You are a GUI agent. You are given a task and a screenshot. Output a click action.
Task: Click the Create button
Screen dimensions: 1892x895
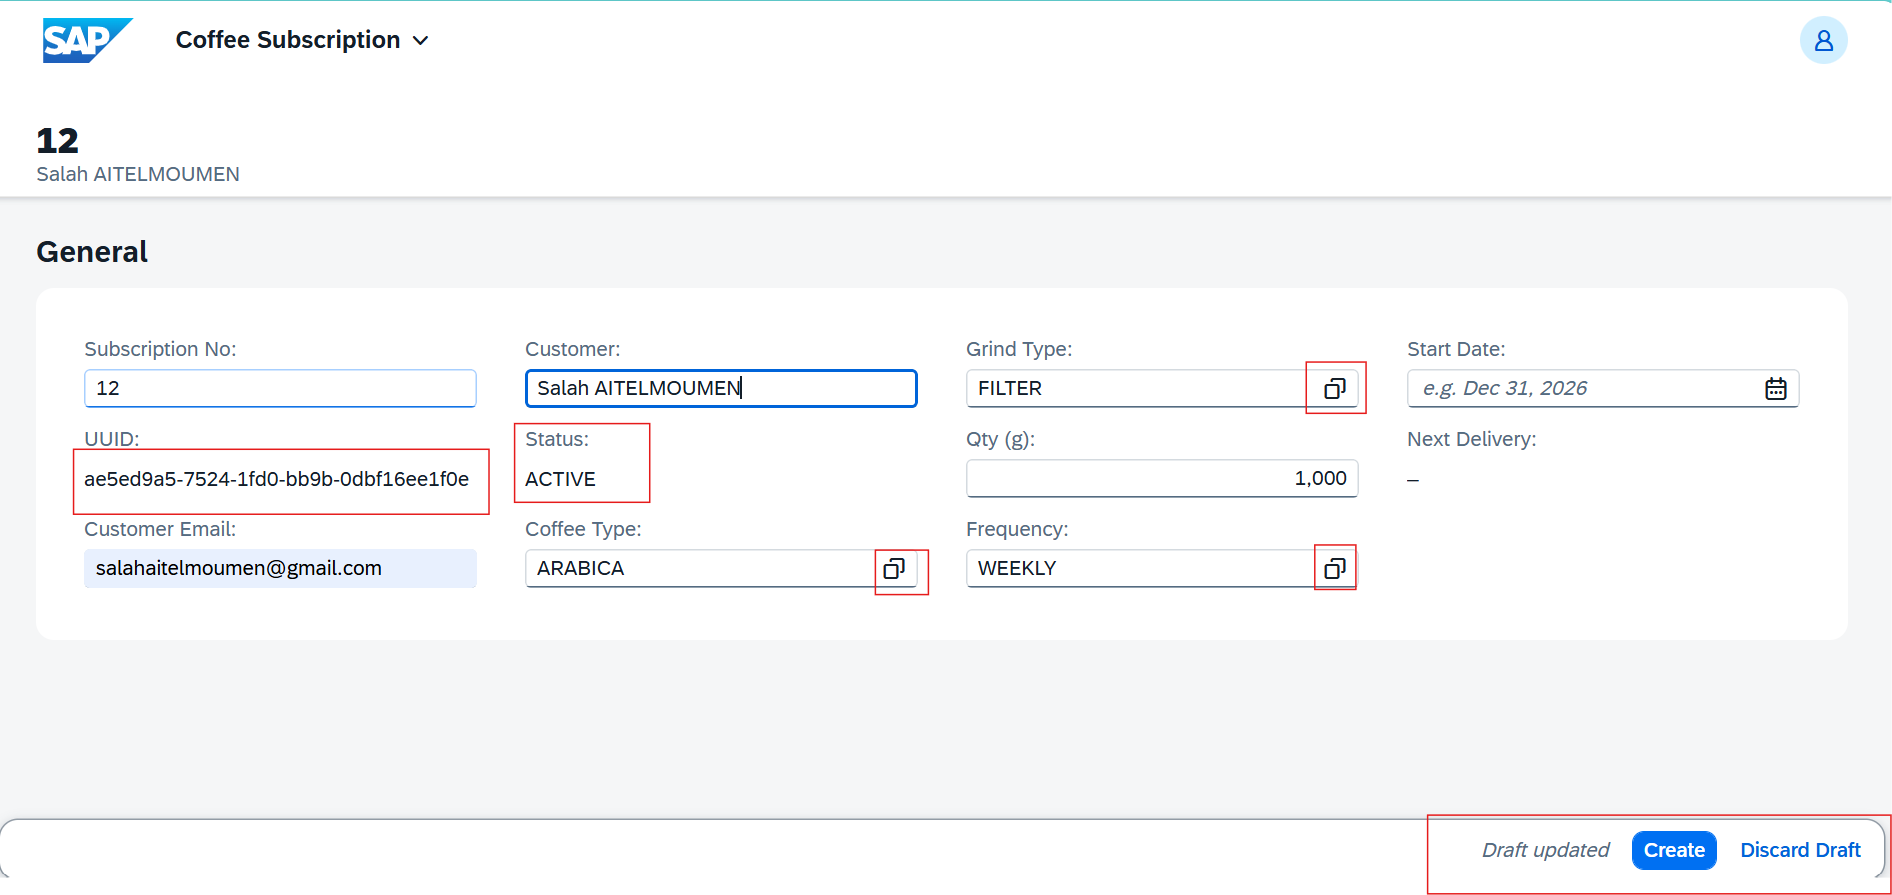pyautogui.click(x=1673, y=850)
